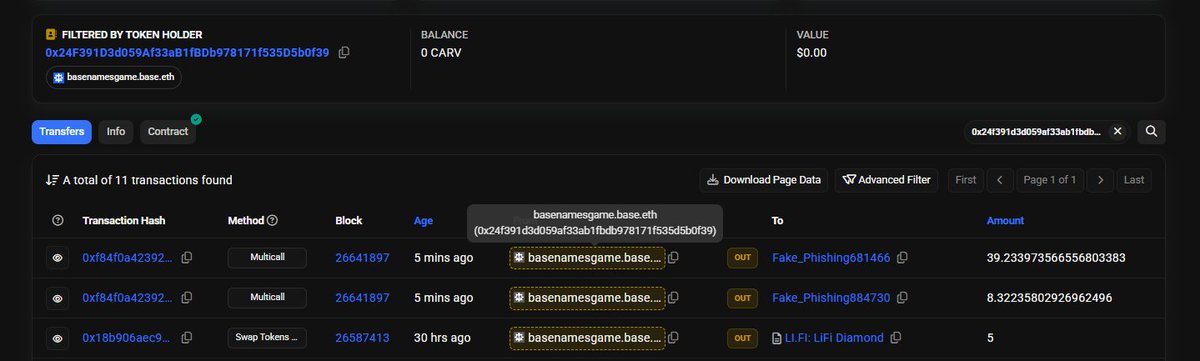Image resolution: width=1200 pixels, height=361 pixels.
Task: Open transaction 0x18b906aec9 details
Action: (x=127, y=338)
